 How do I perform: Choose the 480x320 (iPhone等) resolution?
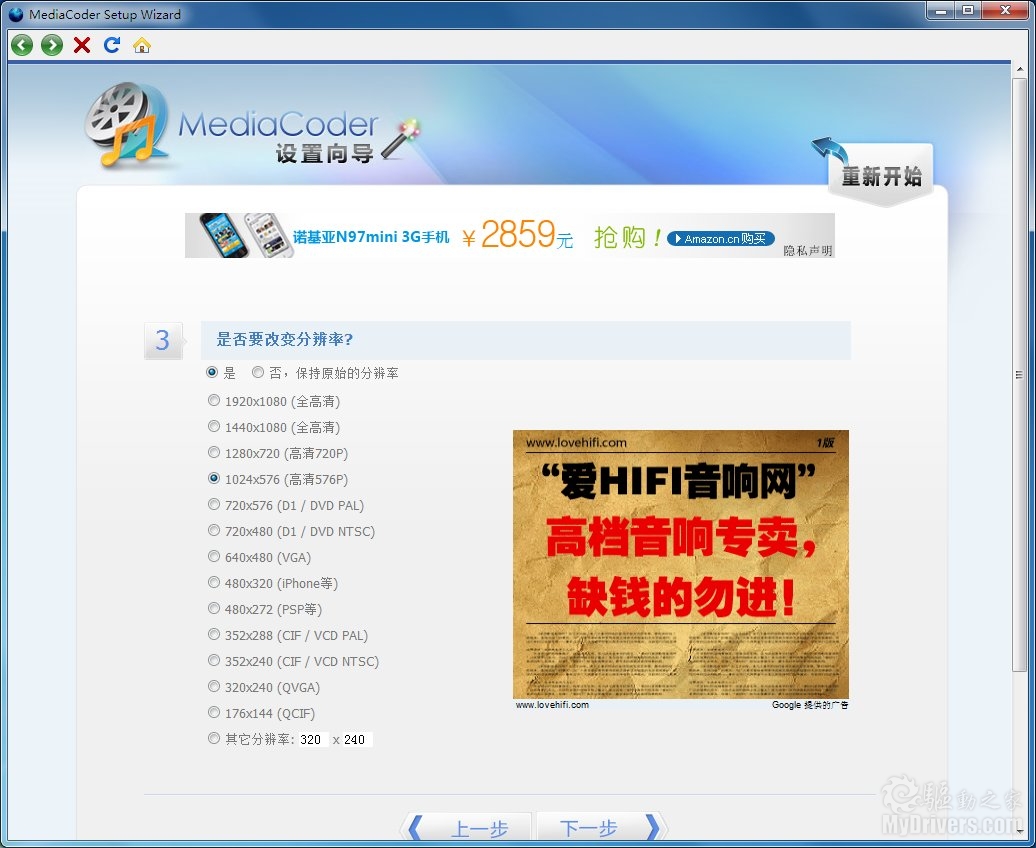point(213,582)
